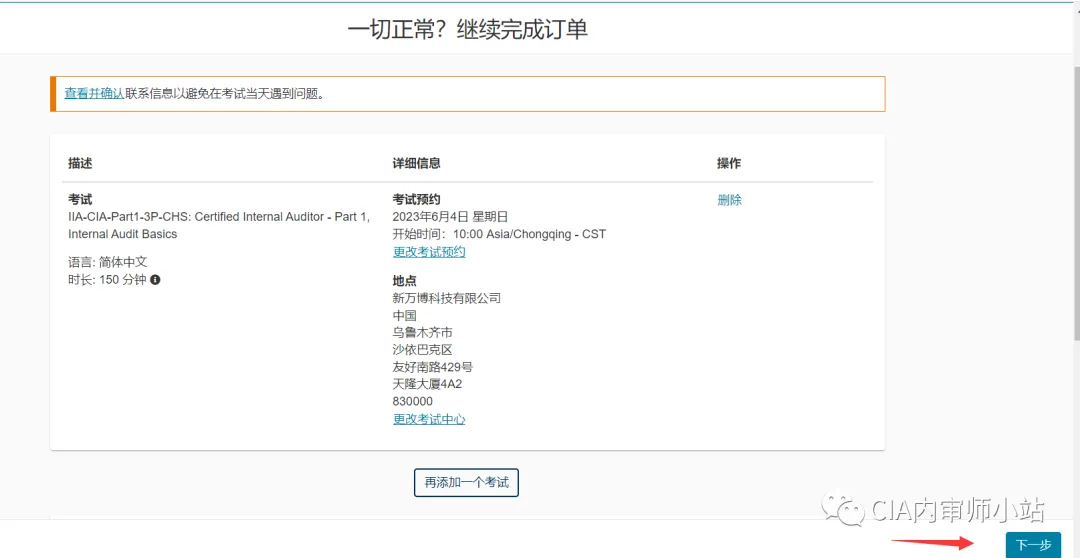Proceed with the 下一步 button
1080x558 pixels.
[x=1033, y=546]
